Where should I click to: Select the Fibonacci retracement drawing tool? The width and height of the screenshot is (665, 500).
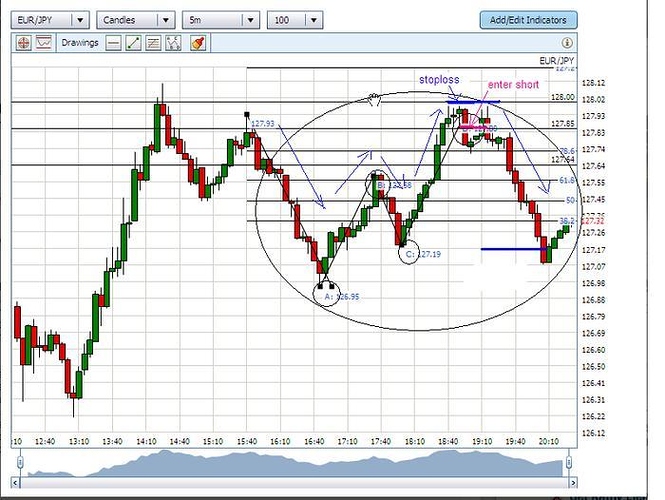[x=153, y=43]
